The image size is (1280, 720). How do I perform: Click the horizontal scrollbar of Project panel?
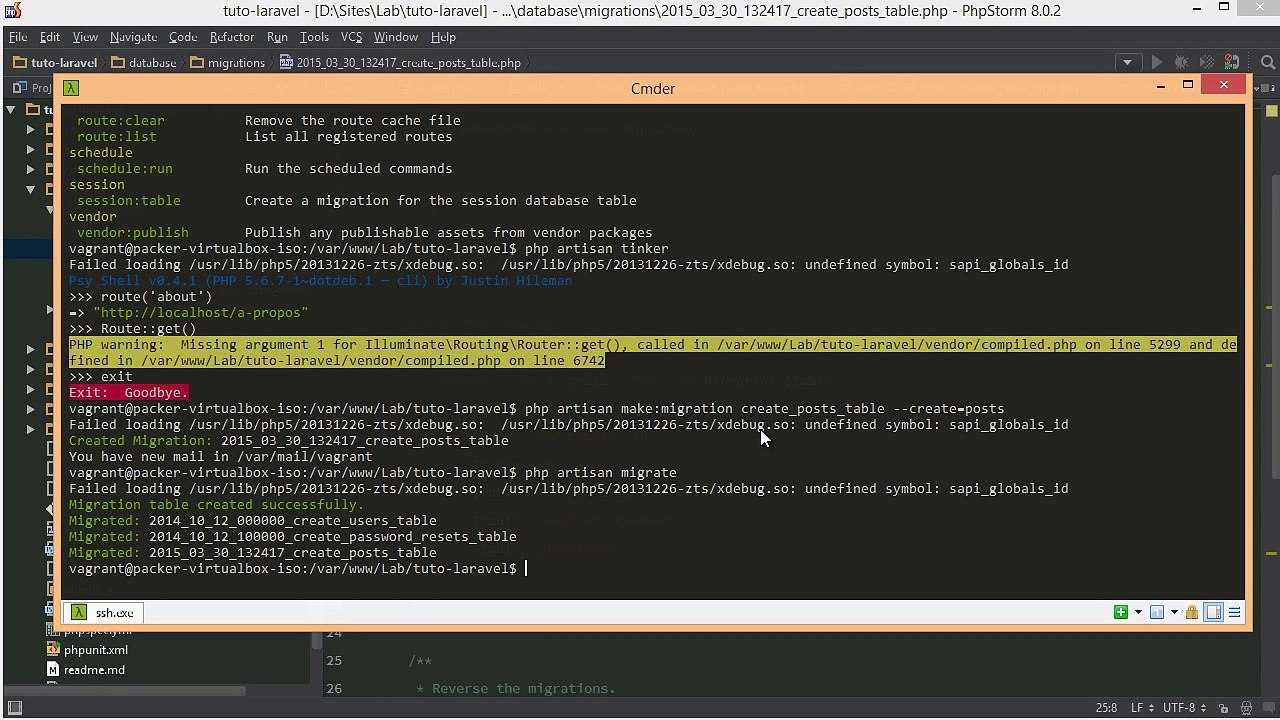(x=125, y=690)
